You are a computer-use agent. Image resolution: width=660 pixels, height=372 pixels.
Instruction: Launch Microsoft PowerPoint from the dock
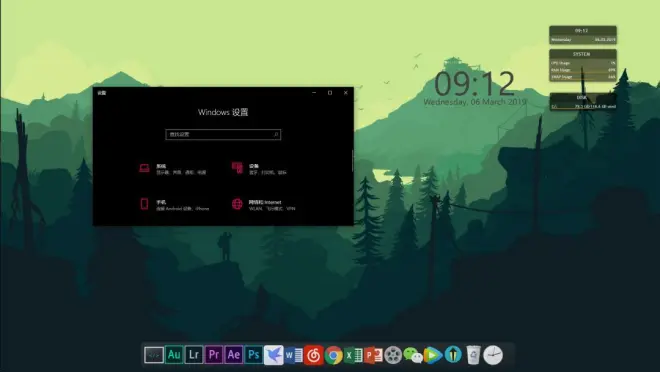coord(373,356)
